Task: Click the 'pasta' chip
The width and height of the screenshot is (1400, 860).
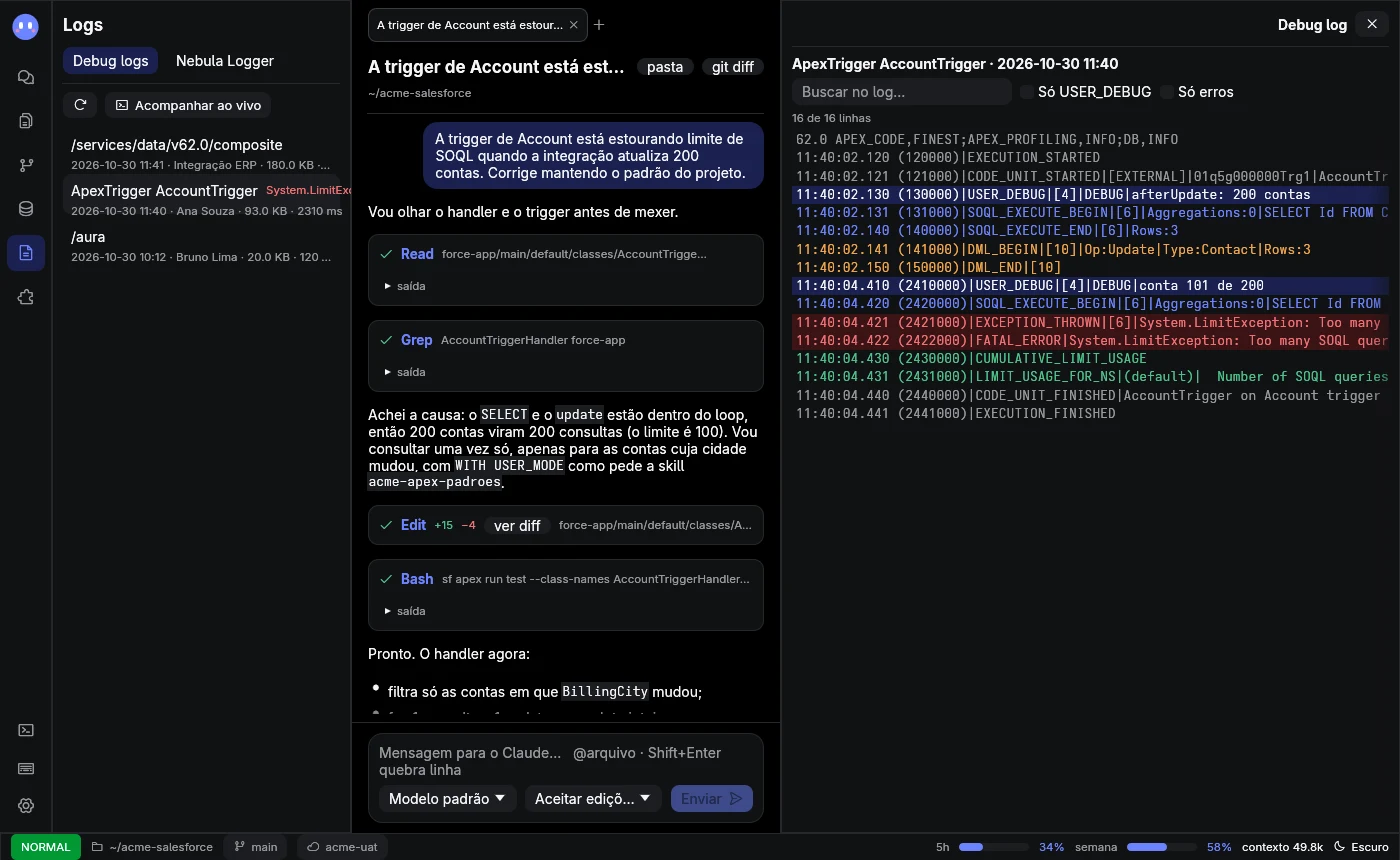Action: tap(665, 67)
